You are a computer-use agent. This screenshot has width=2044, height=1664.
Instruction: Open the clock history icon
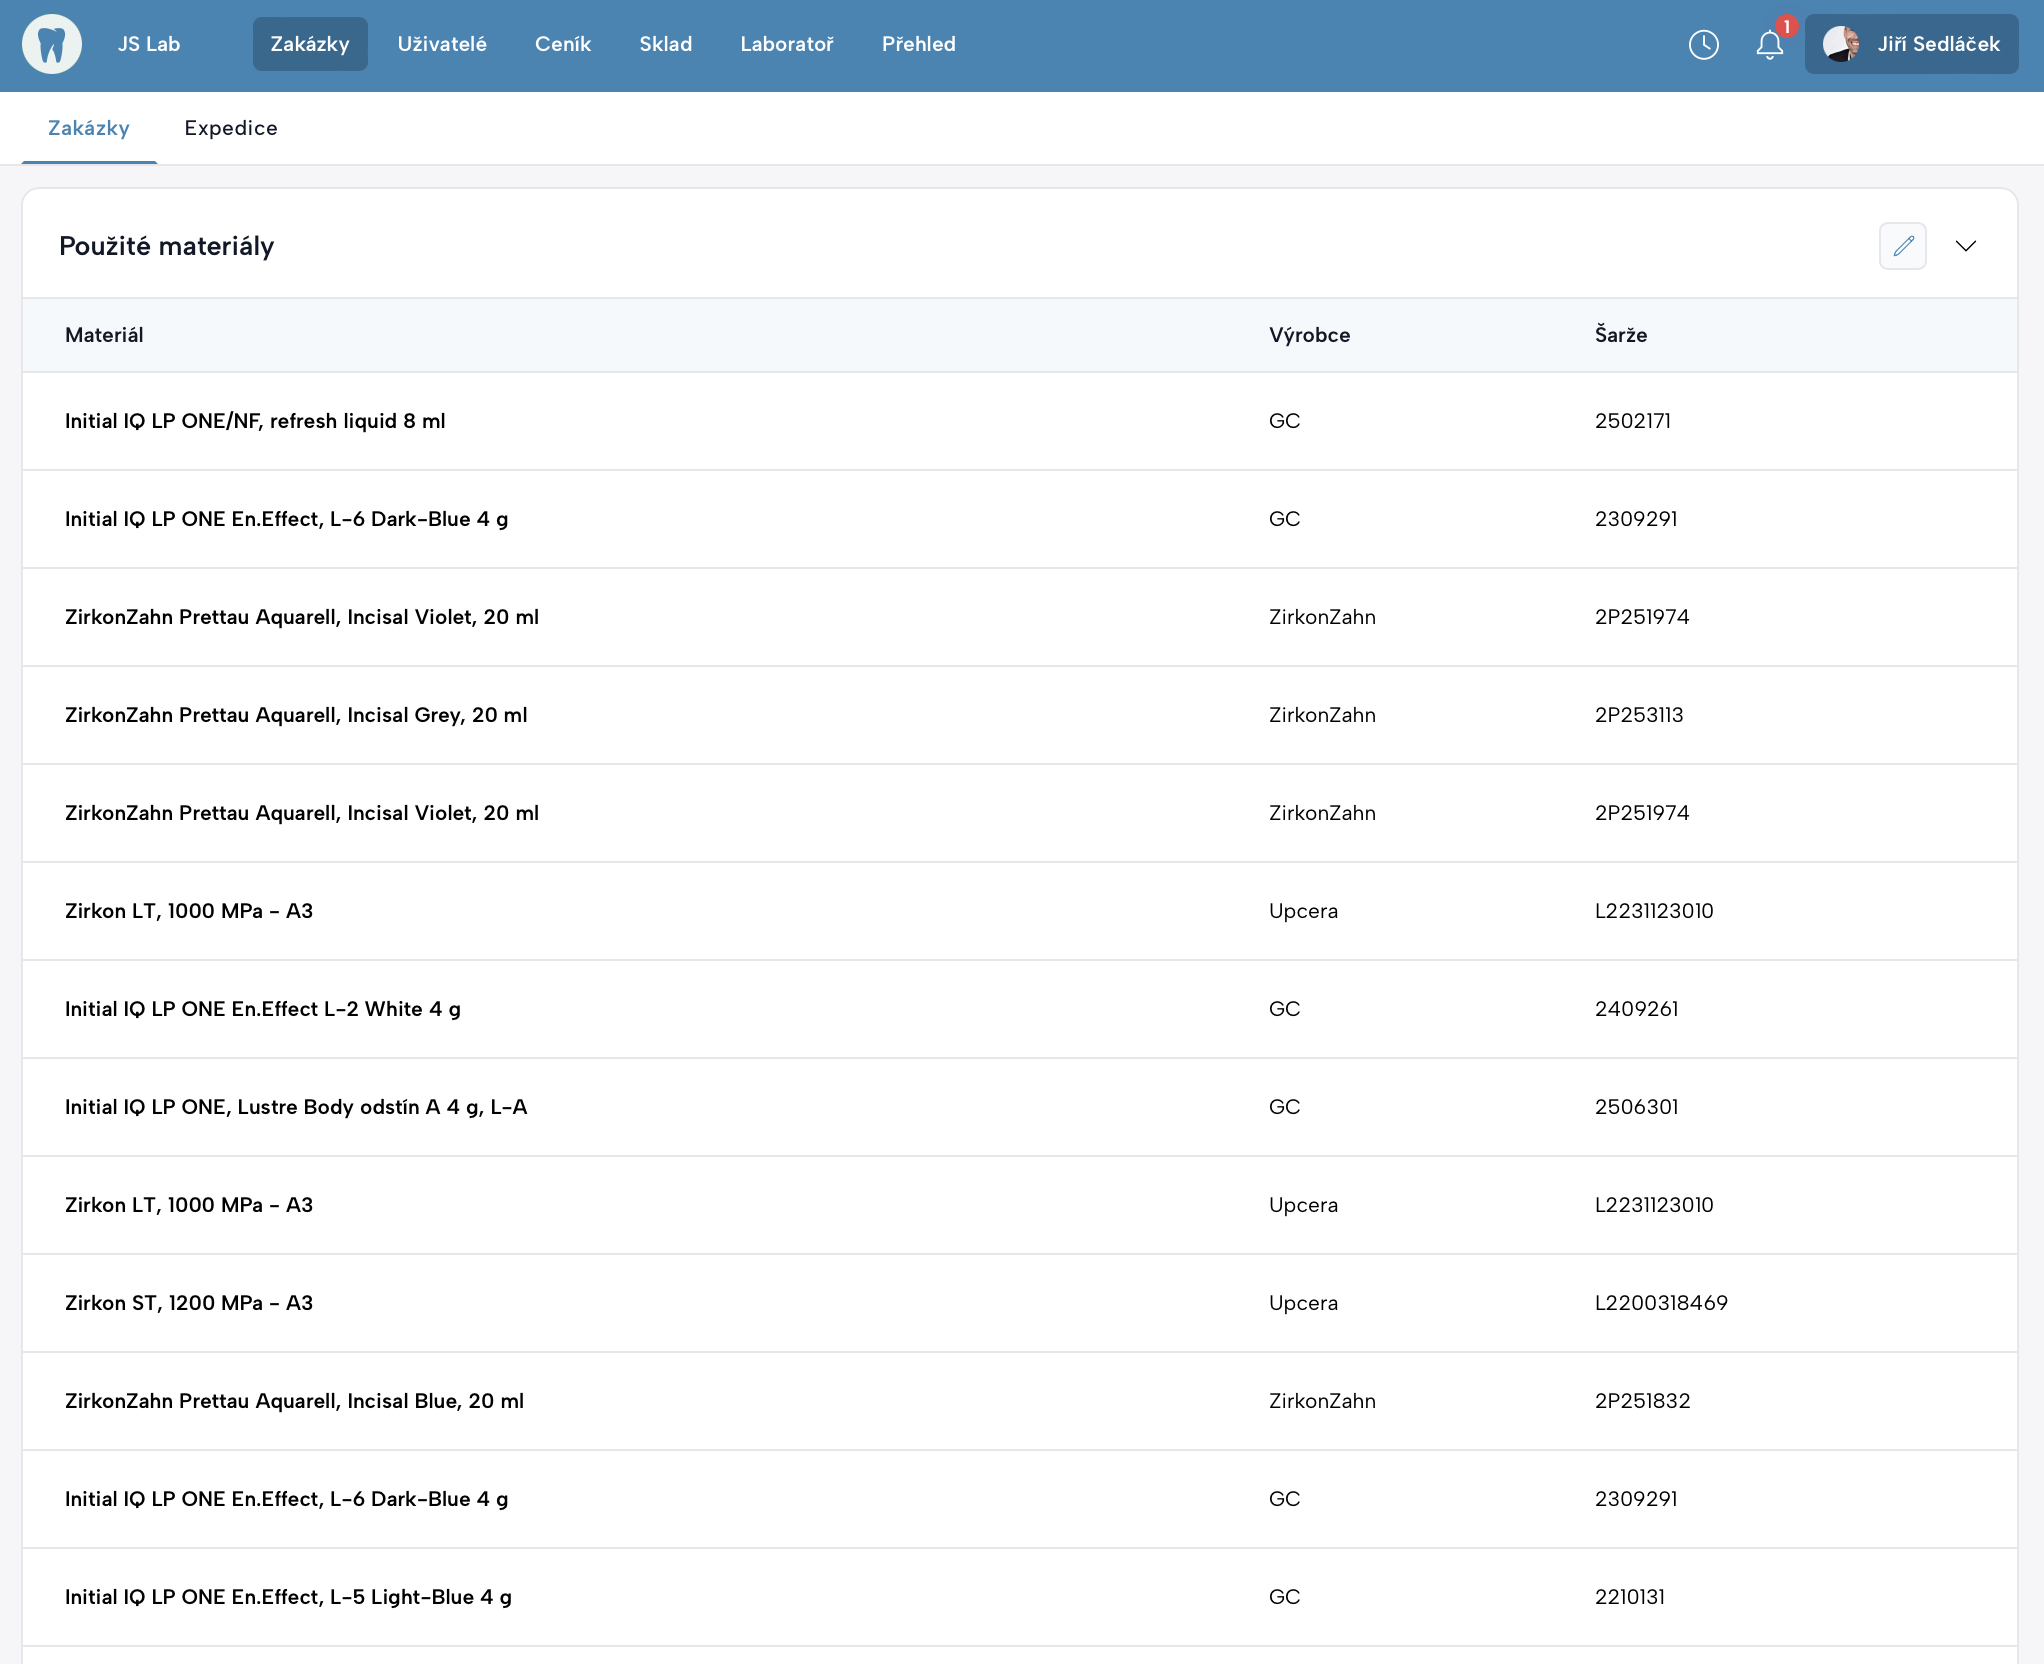coord(1703,44)
